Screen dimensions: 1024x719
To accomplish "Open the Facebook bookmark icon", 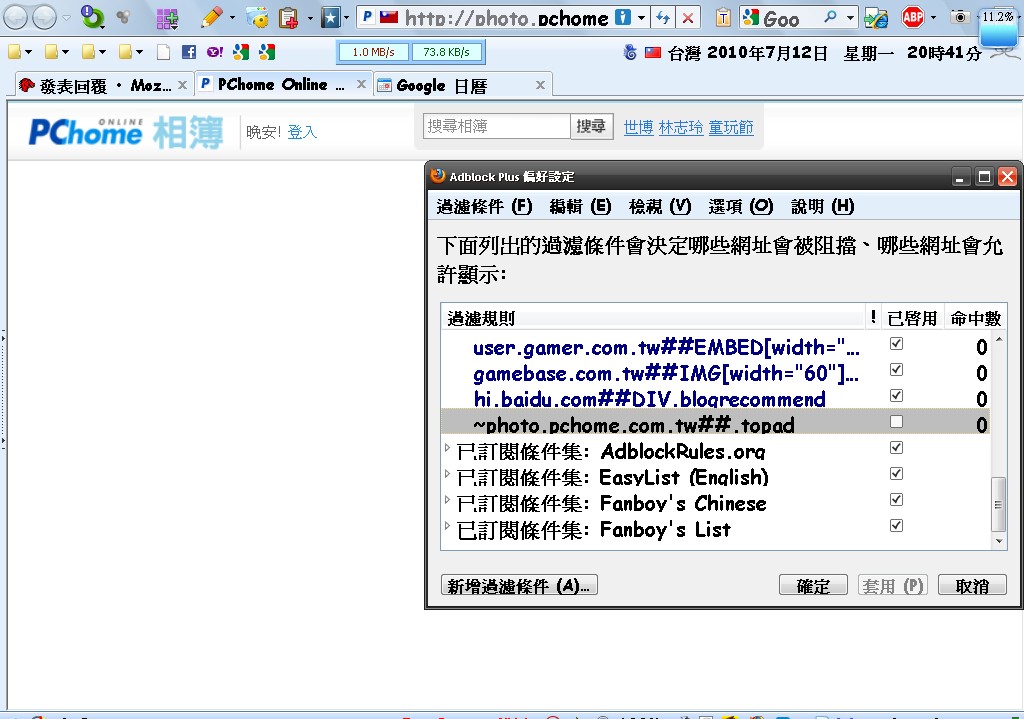I will 189,52.
